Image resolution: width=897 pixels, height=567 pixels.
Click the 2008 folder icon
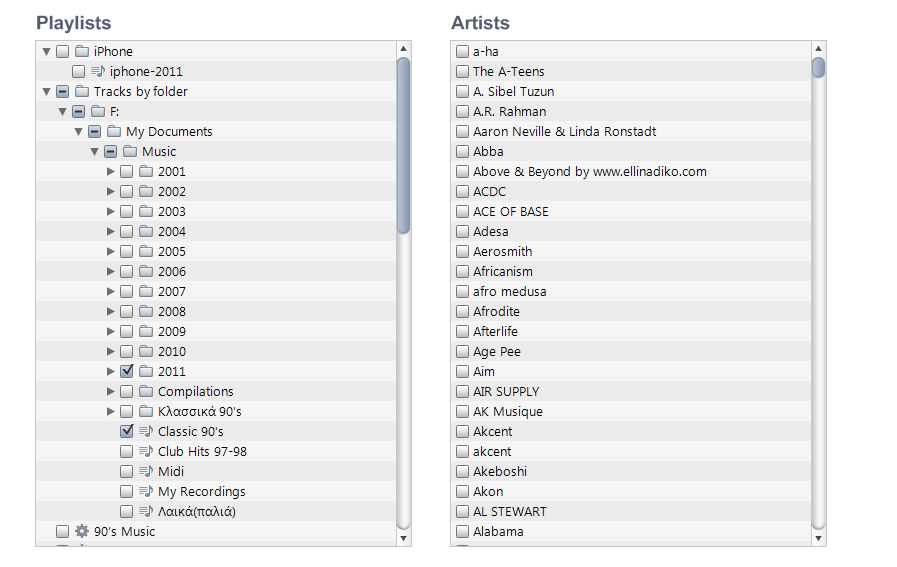point(146,312)
